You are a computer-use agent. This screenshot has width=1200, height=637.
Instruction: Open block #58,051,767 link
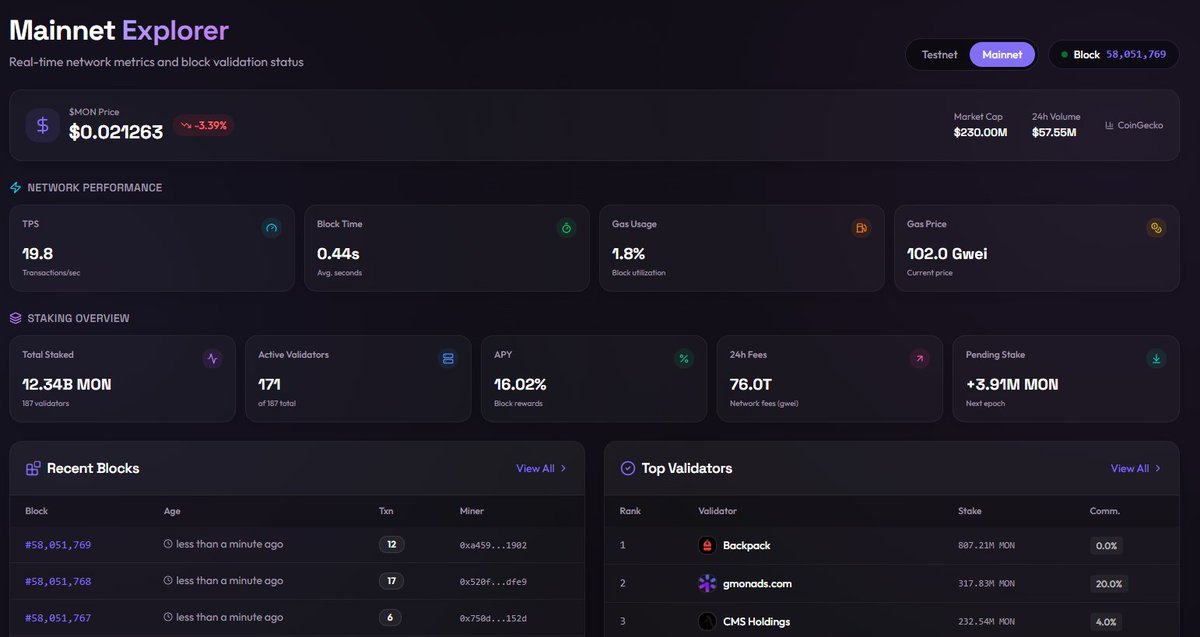pyautogui.click(x=58, y=618)
